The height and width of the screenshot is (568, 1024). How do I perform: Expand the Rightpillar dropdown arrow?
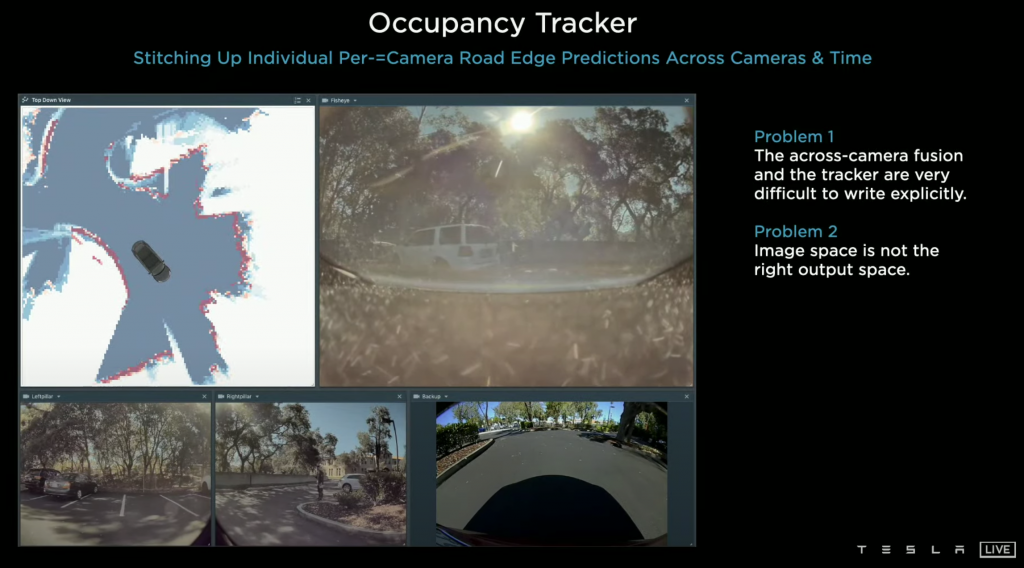tap(257, 397)
